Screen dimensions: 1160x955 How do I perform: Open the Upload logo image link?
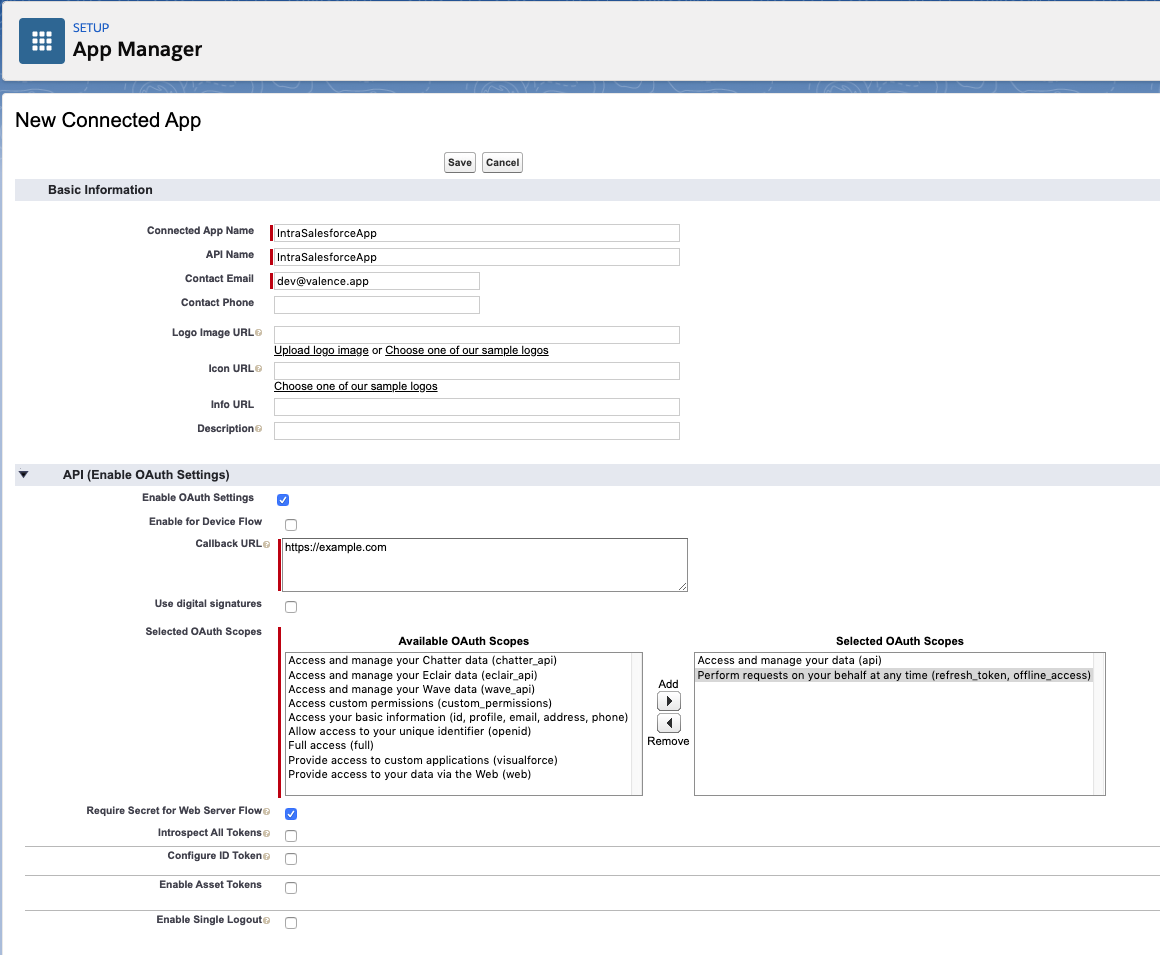[321, 351]
